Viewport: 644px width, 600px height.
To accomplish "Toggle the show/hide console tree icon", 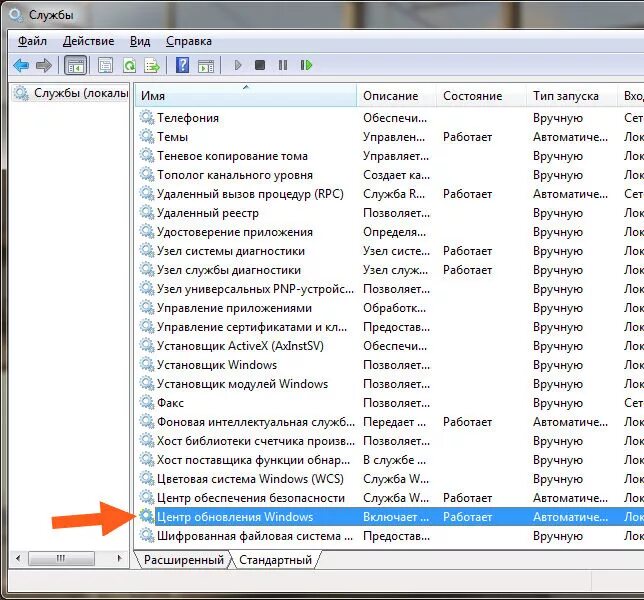I will pos(76,65).
